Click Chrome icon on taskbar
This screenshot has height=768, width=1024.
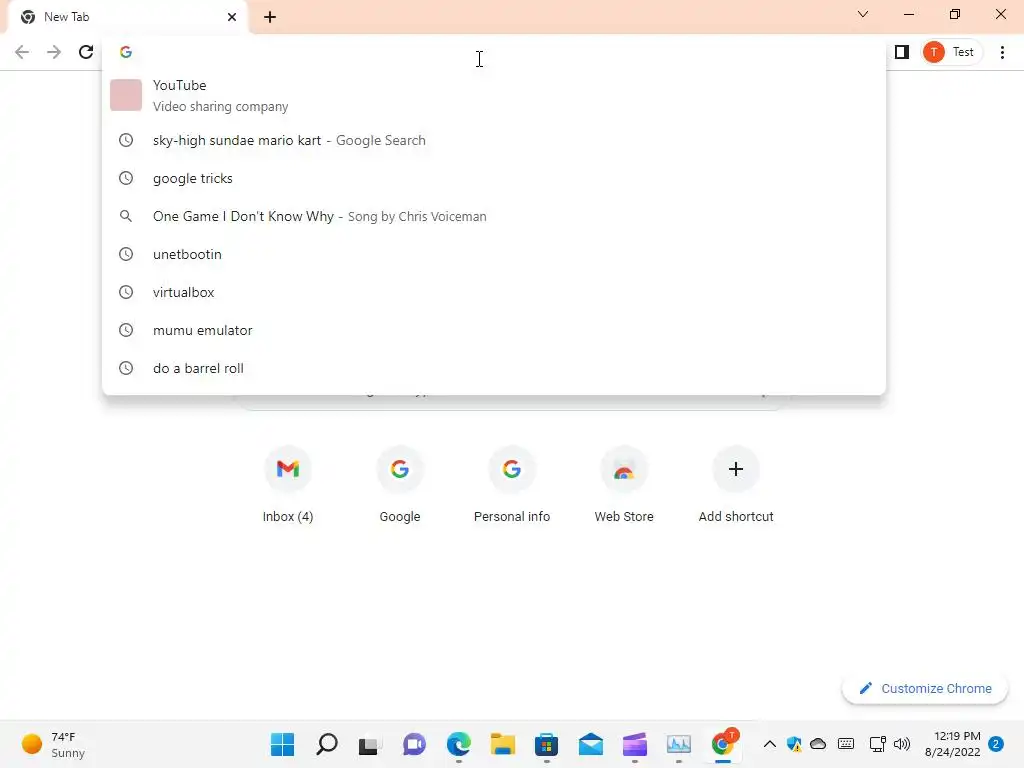pyautogui.click(x=723, y=744)
